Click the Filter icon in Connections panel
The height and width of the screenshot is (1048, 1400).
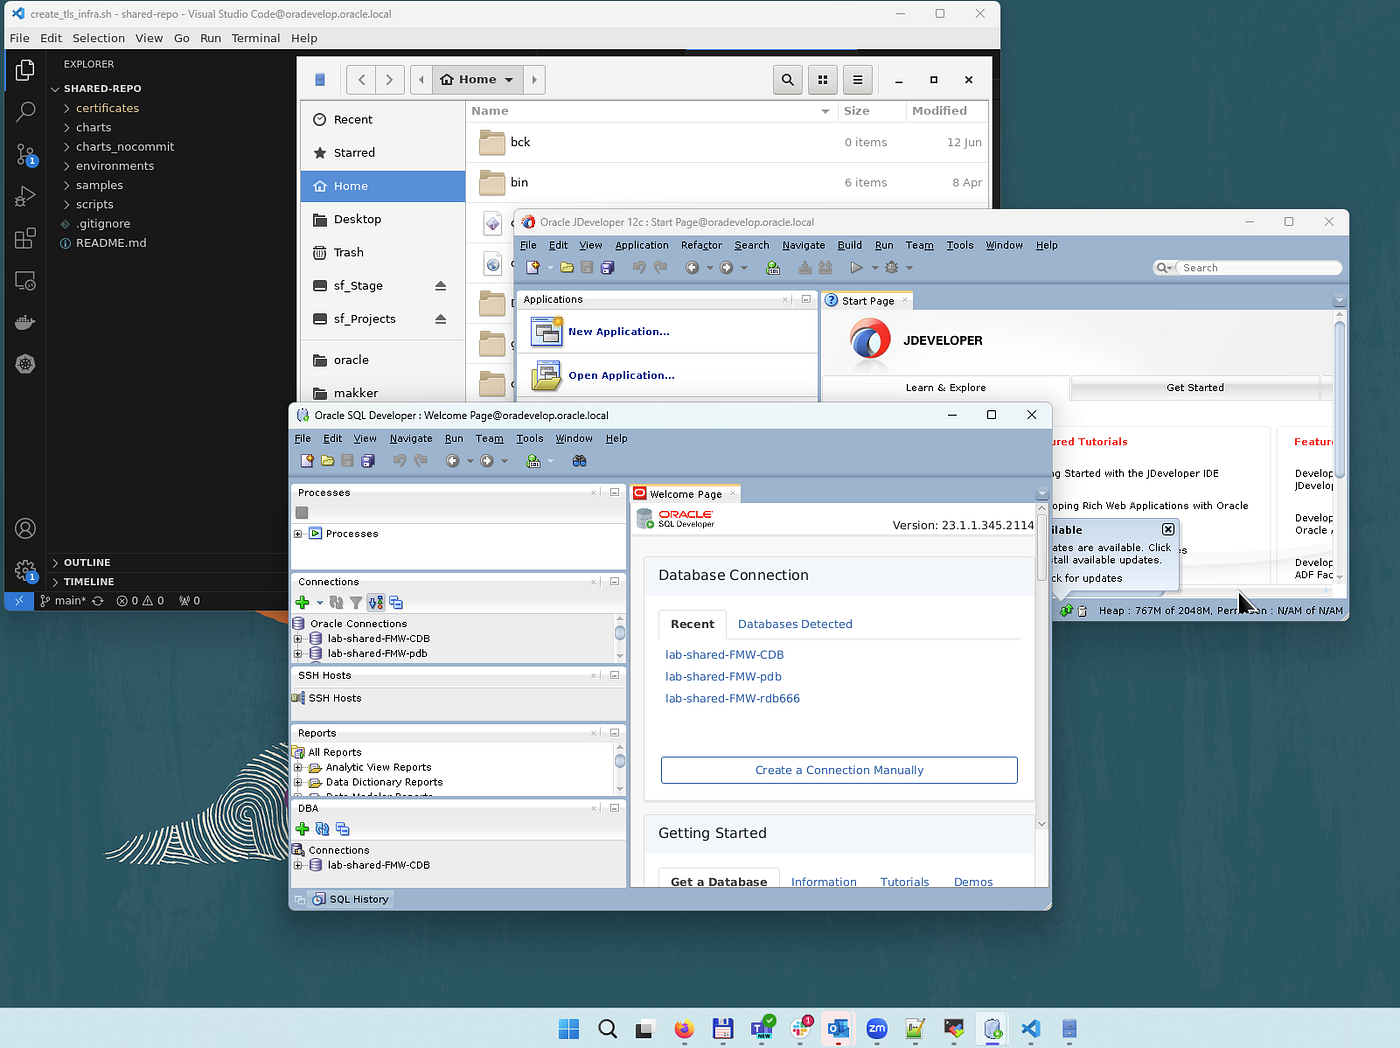coord(355,602)
